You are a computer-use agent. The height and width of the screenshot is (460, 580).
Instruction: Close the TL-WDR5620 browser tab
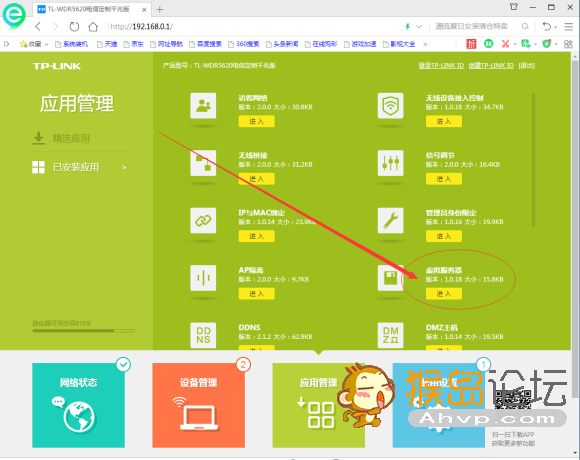point(144,10)
